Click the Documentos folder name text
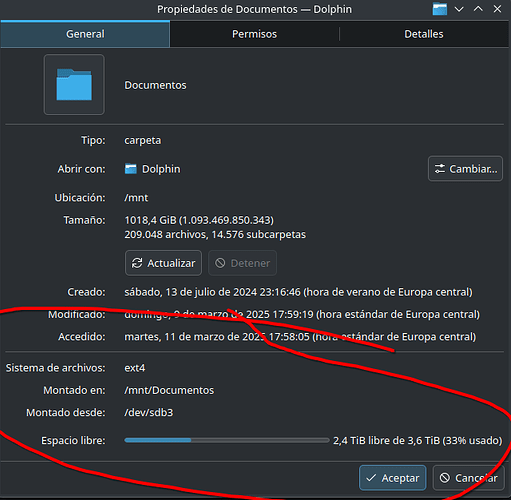The image size is (511, 500). point(155,85)
